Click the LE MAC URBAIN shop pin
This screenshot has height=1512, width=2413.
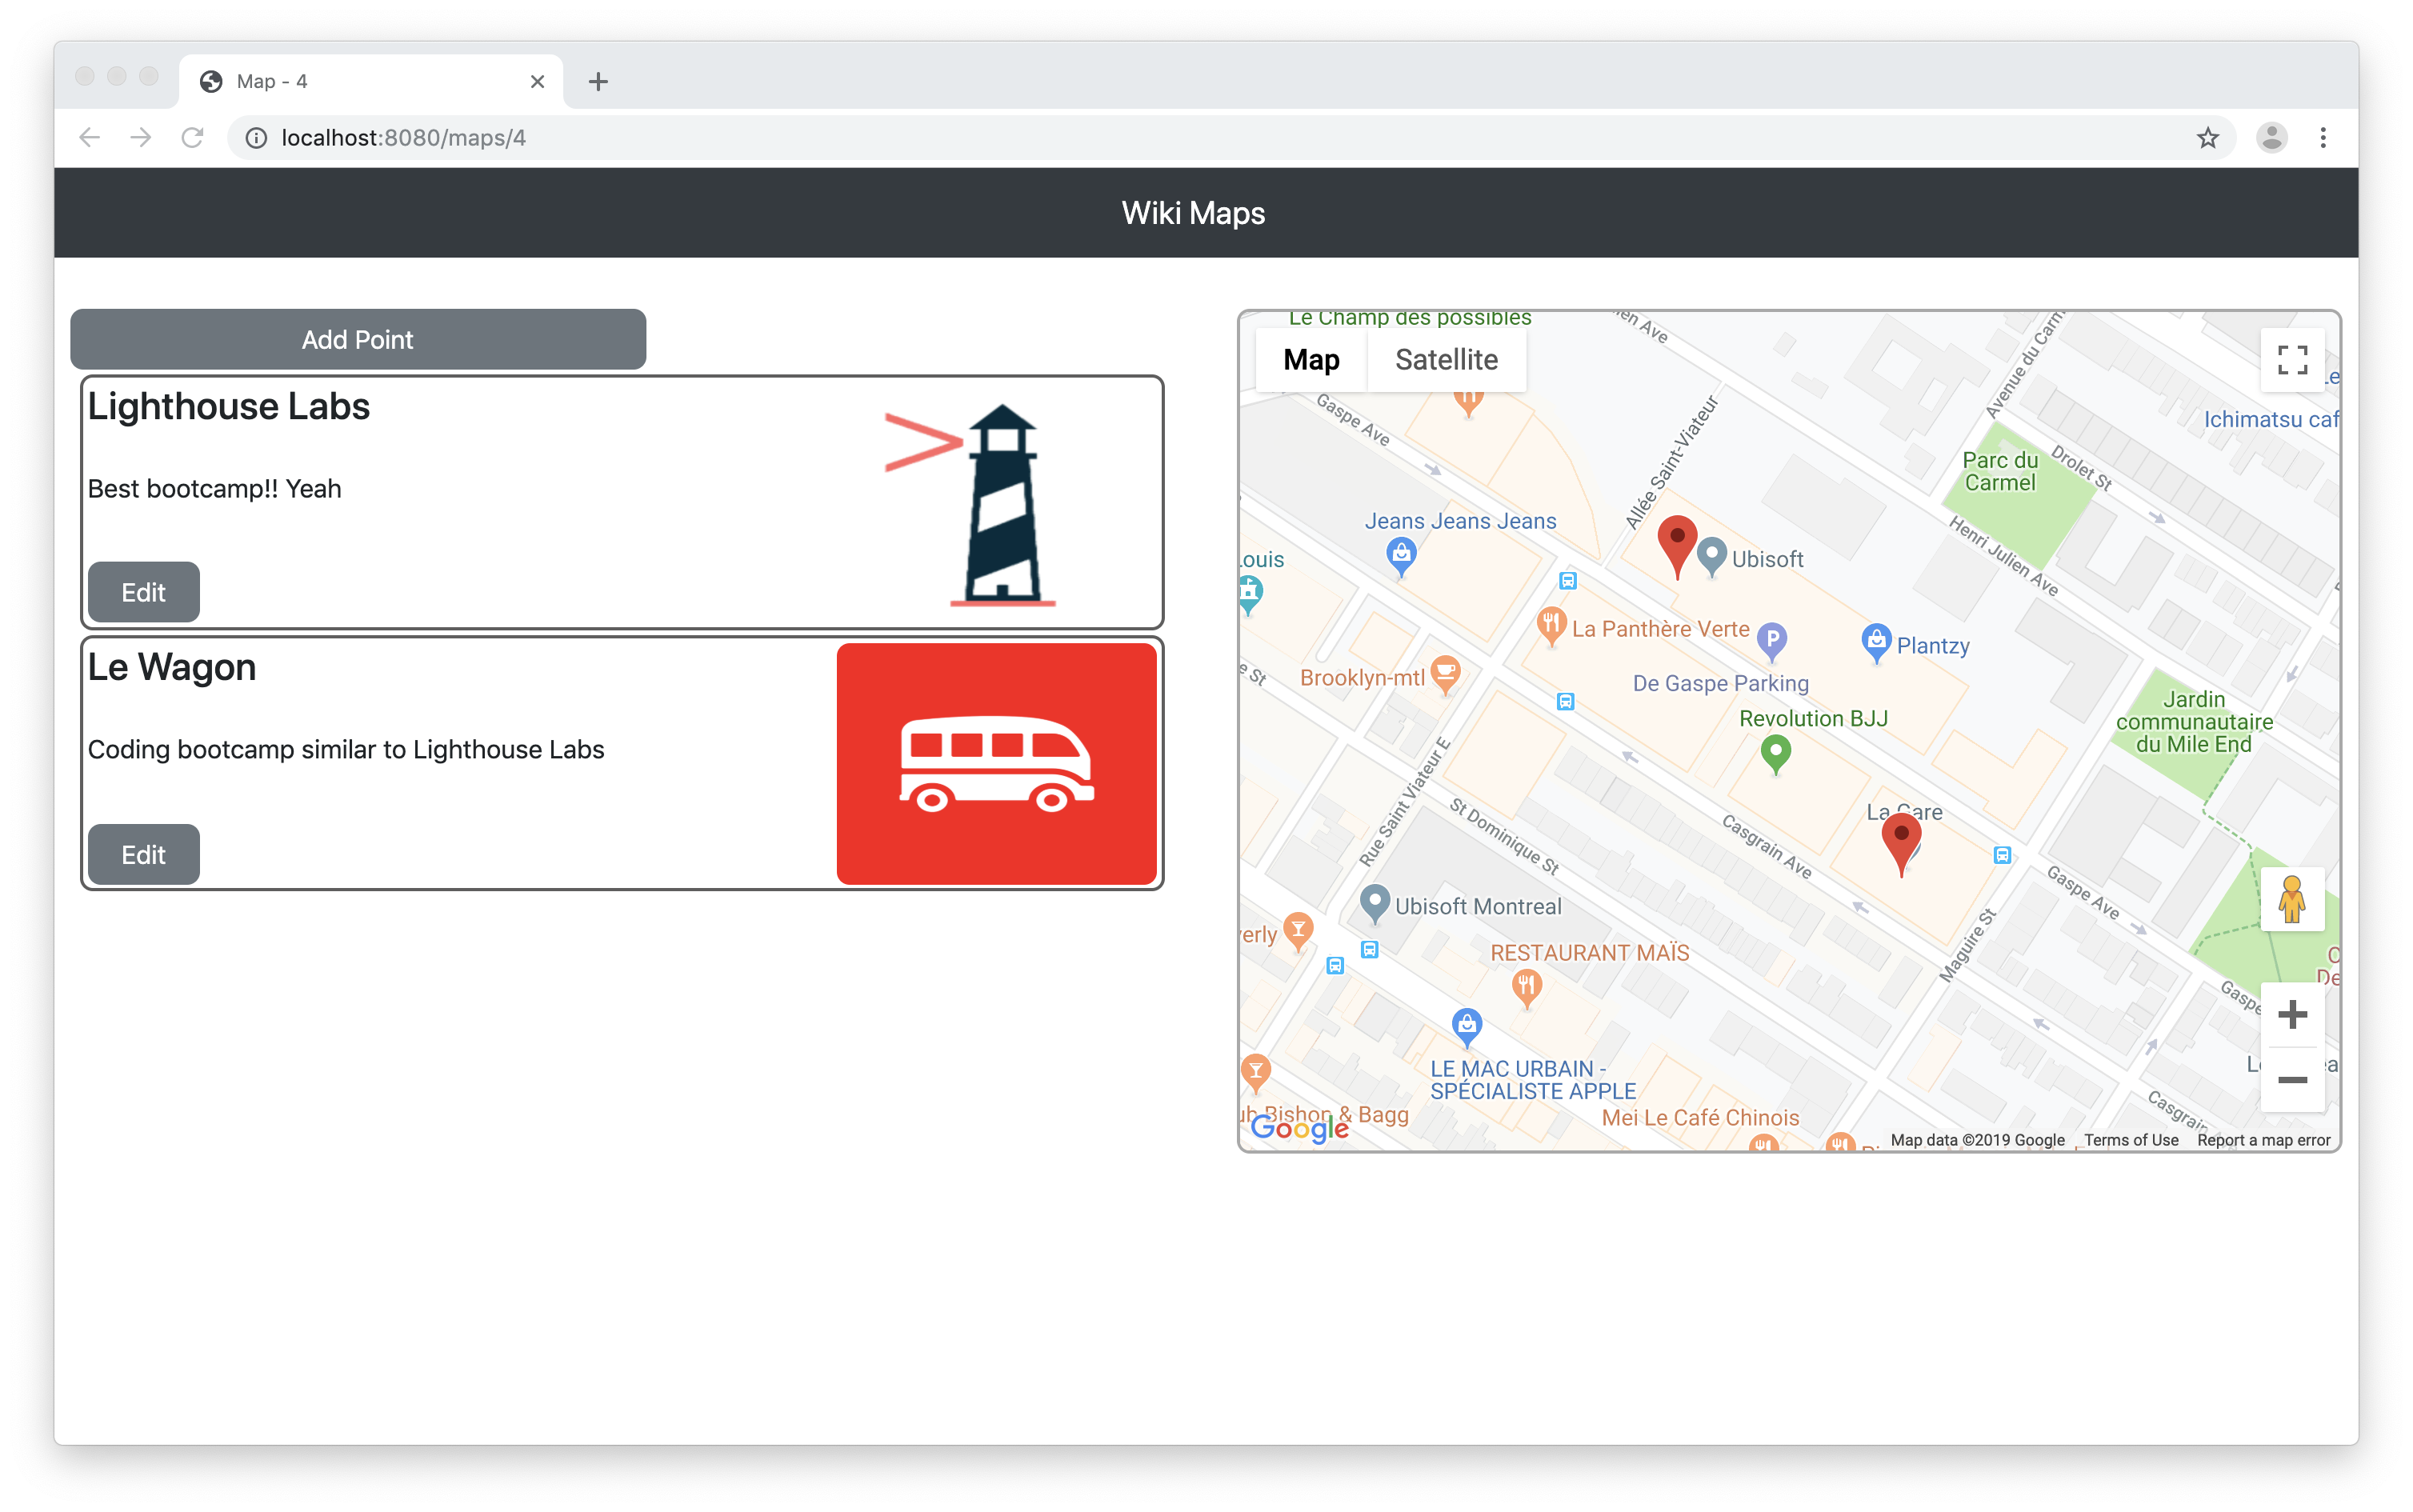[x=1466, y=1027]
